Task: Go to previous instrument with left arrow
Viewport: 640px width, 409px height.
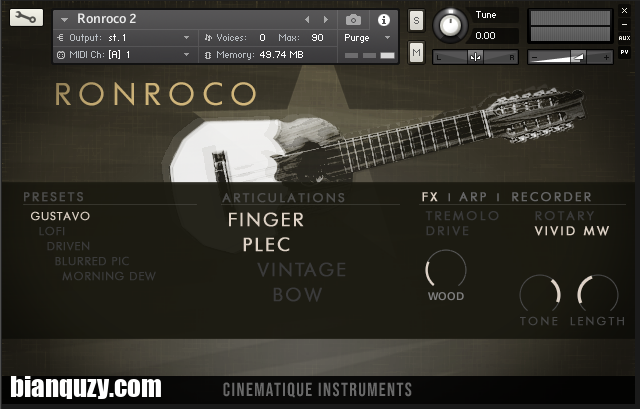Action: pyautogui.click(x=307, y=19)
